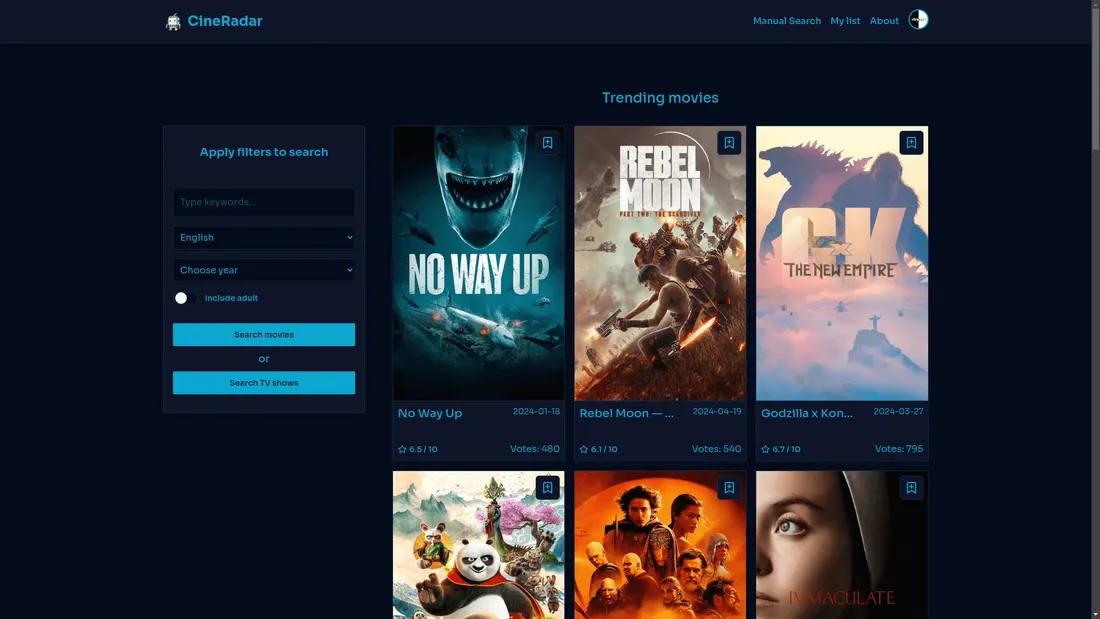The width and height of the screenshot is (1100, 619).
Task: Click the 2024-04-19 release date
Action: tap(717, 412)
